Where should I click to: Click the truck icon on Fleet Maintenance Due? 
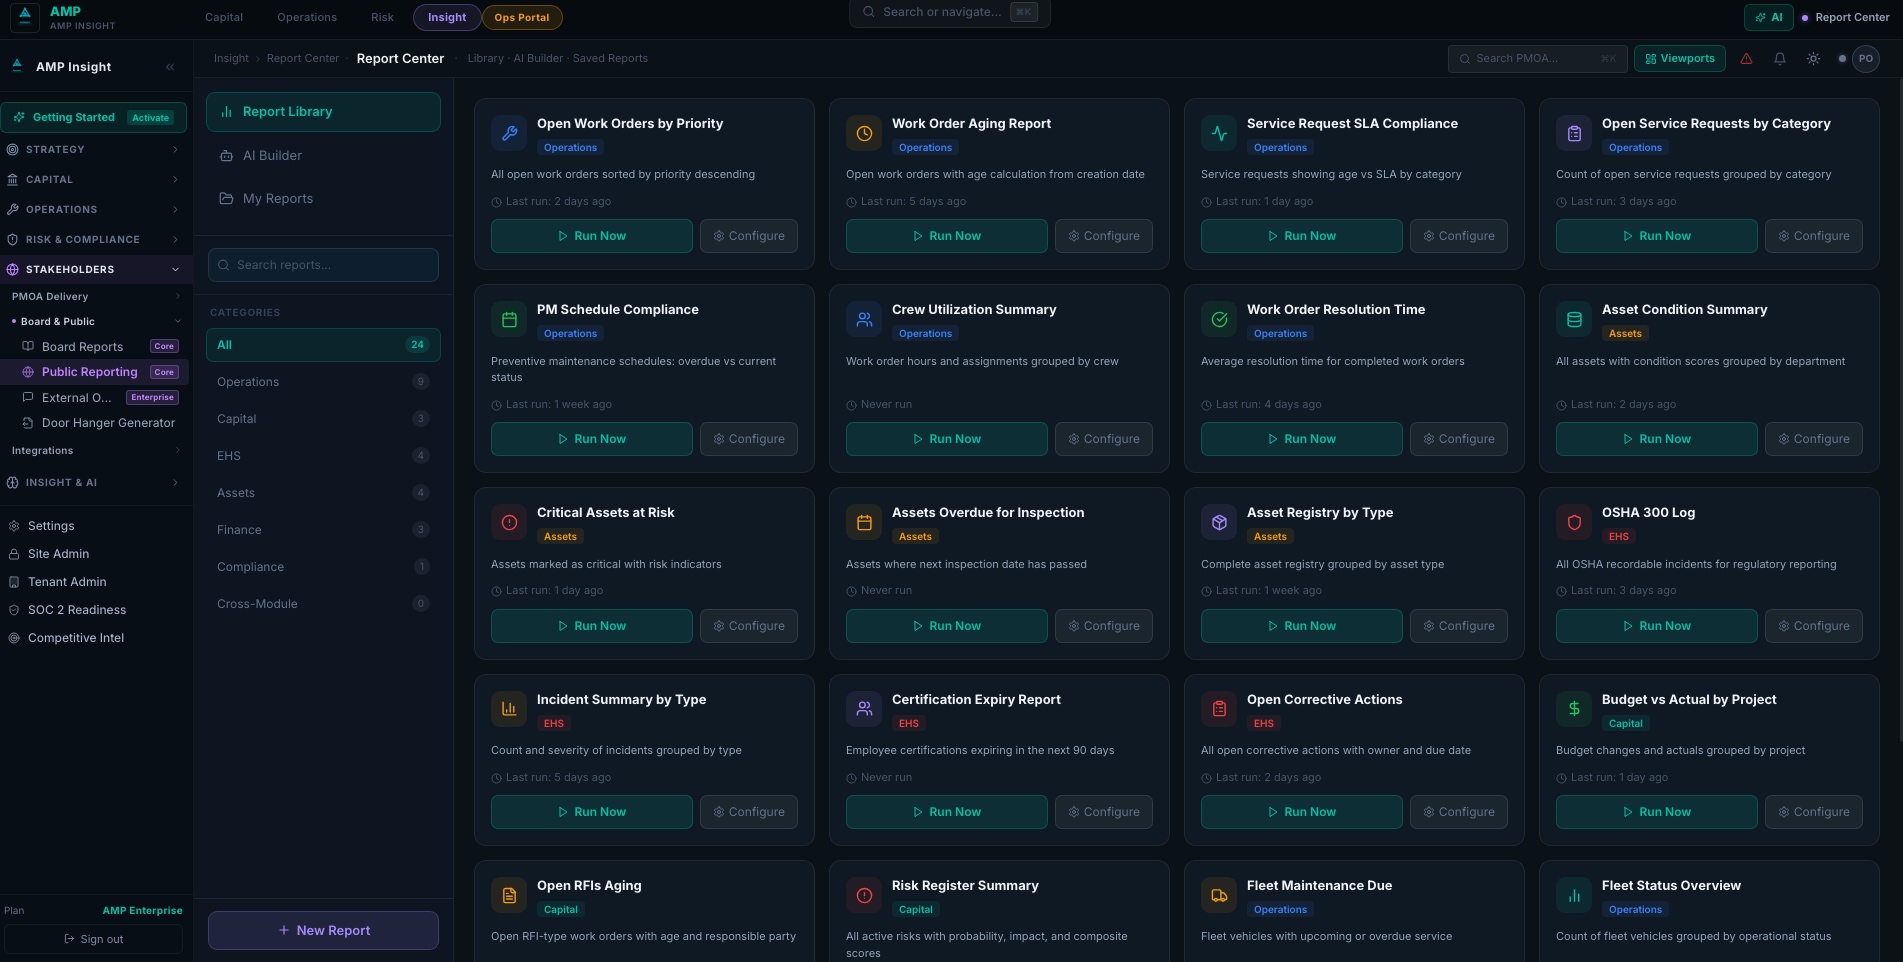click(x=1219, y=896)
